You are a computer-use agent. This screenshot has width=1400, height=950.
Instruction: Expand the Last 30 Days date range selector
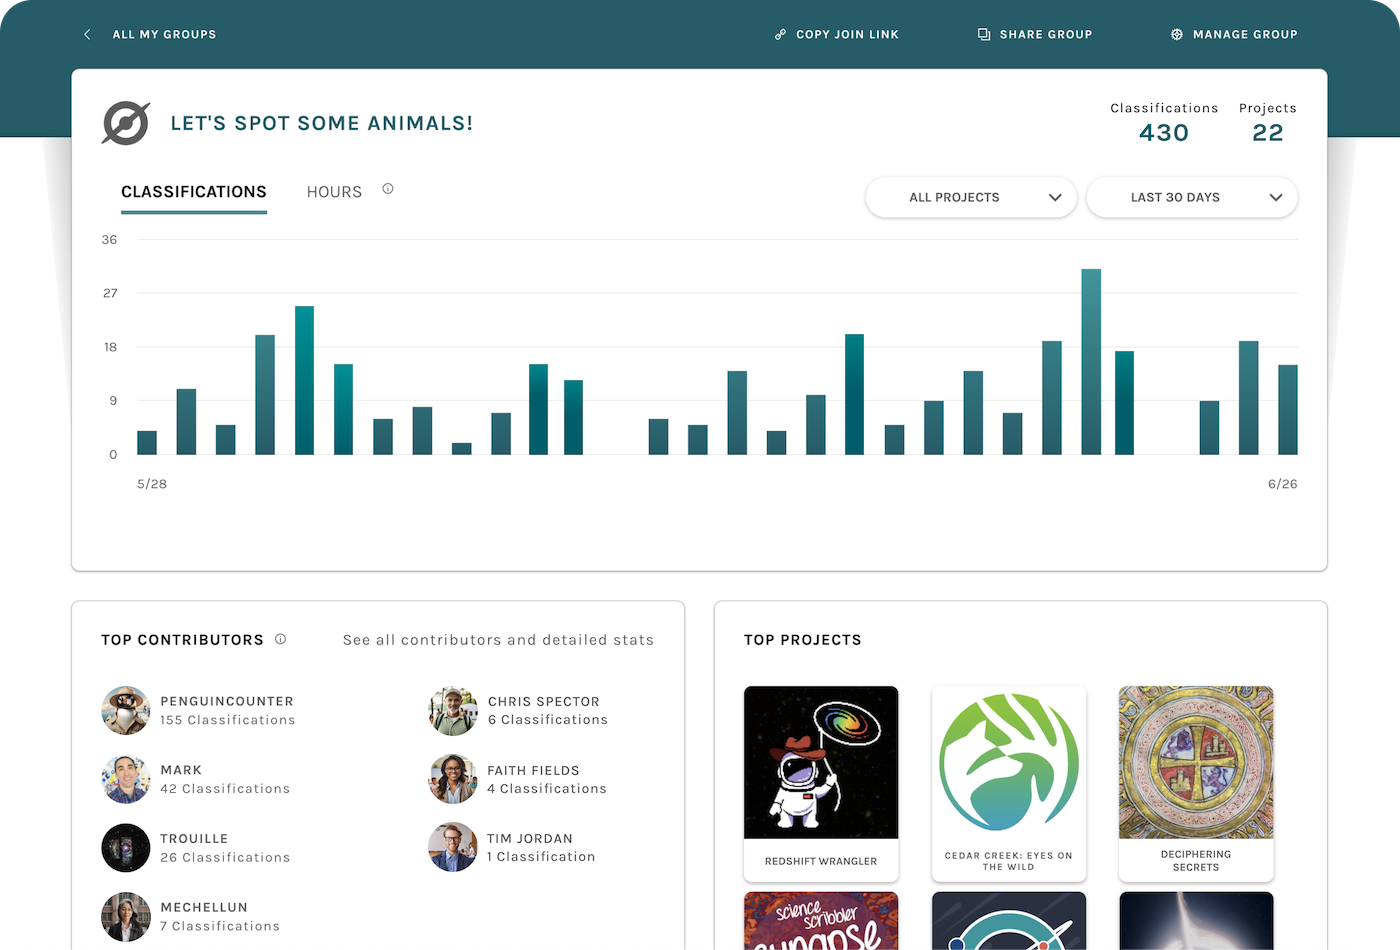coord(1191,197)
